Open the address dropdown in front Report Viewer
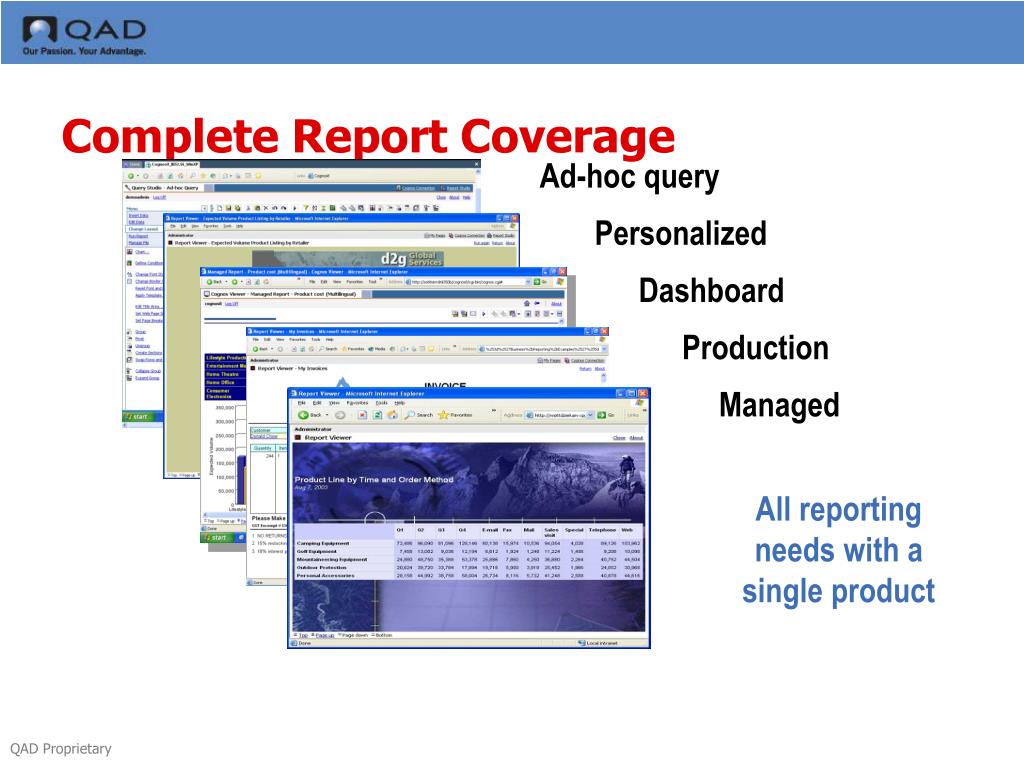This screenshot has width=1024, height=768. [x=590, y=415]
